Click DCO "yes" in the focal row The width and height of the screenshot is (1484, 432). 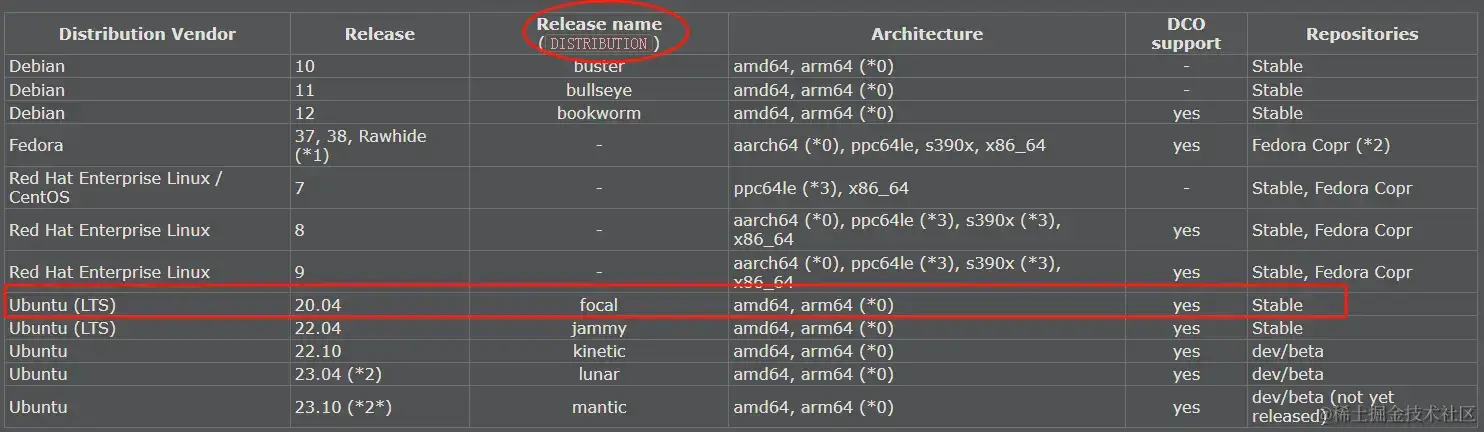pyautogui.click(x=1186, y=306)
